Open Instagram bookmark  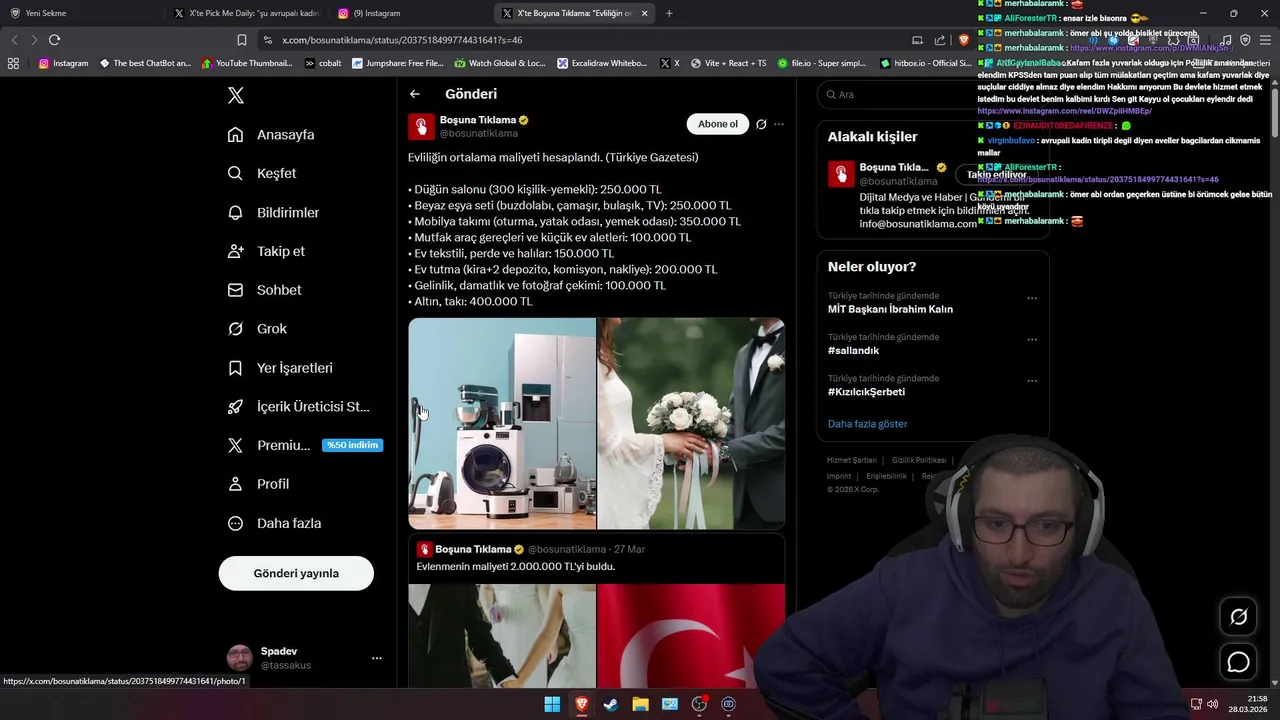63,63
